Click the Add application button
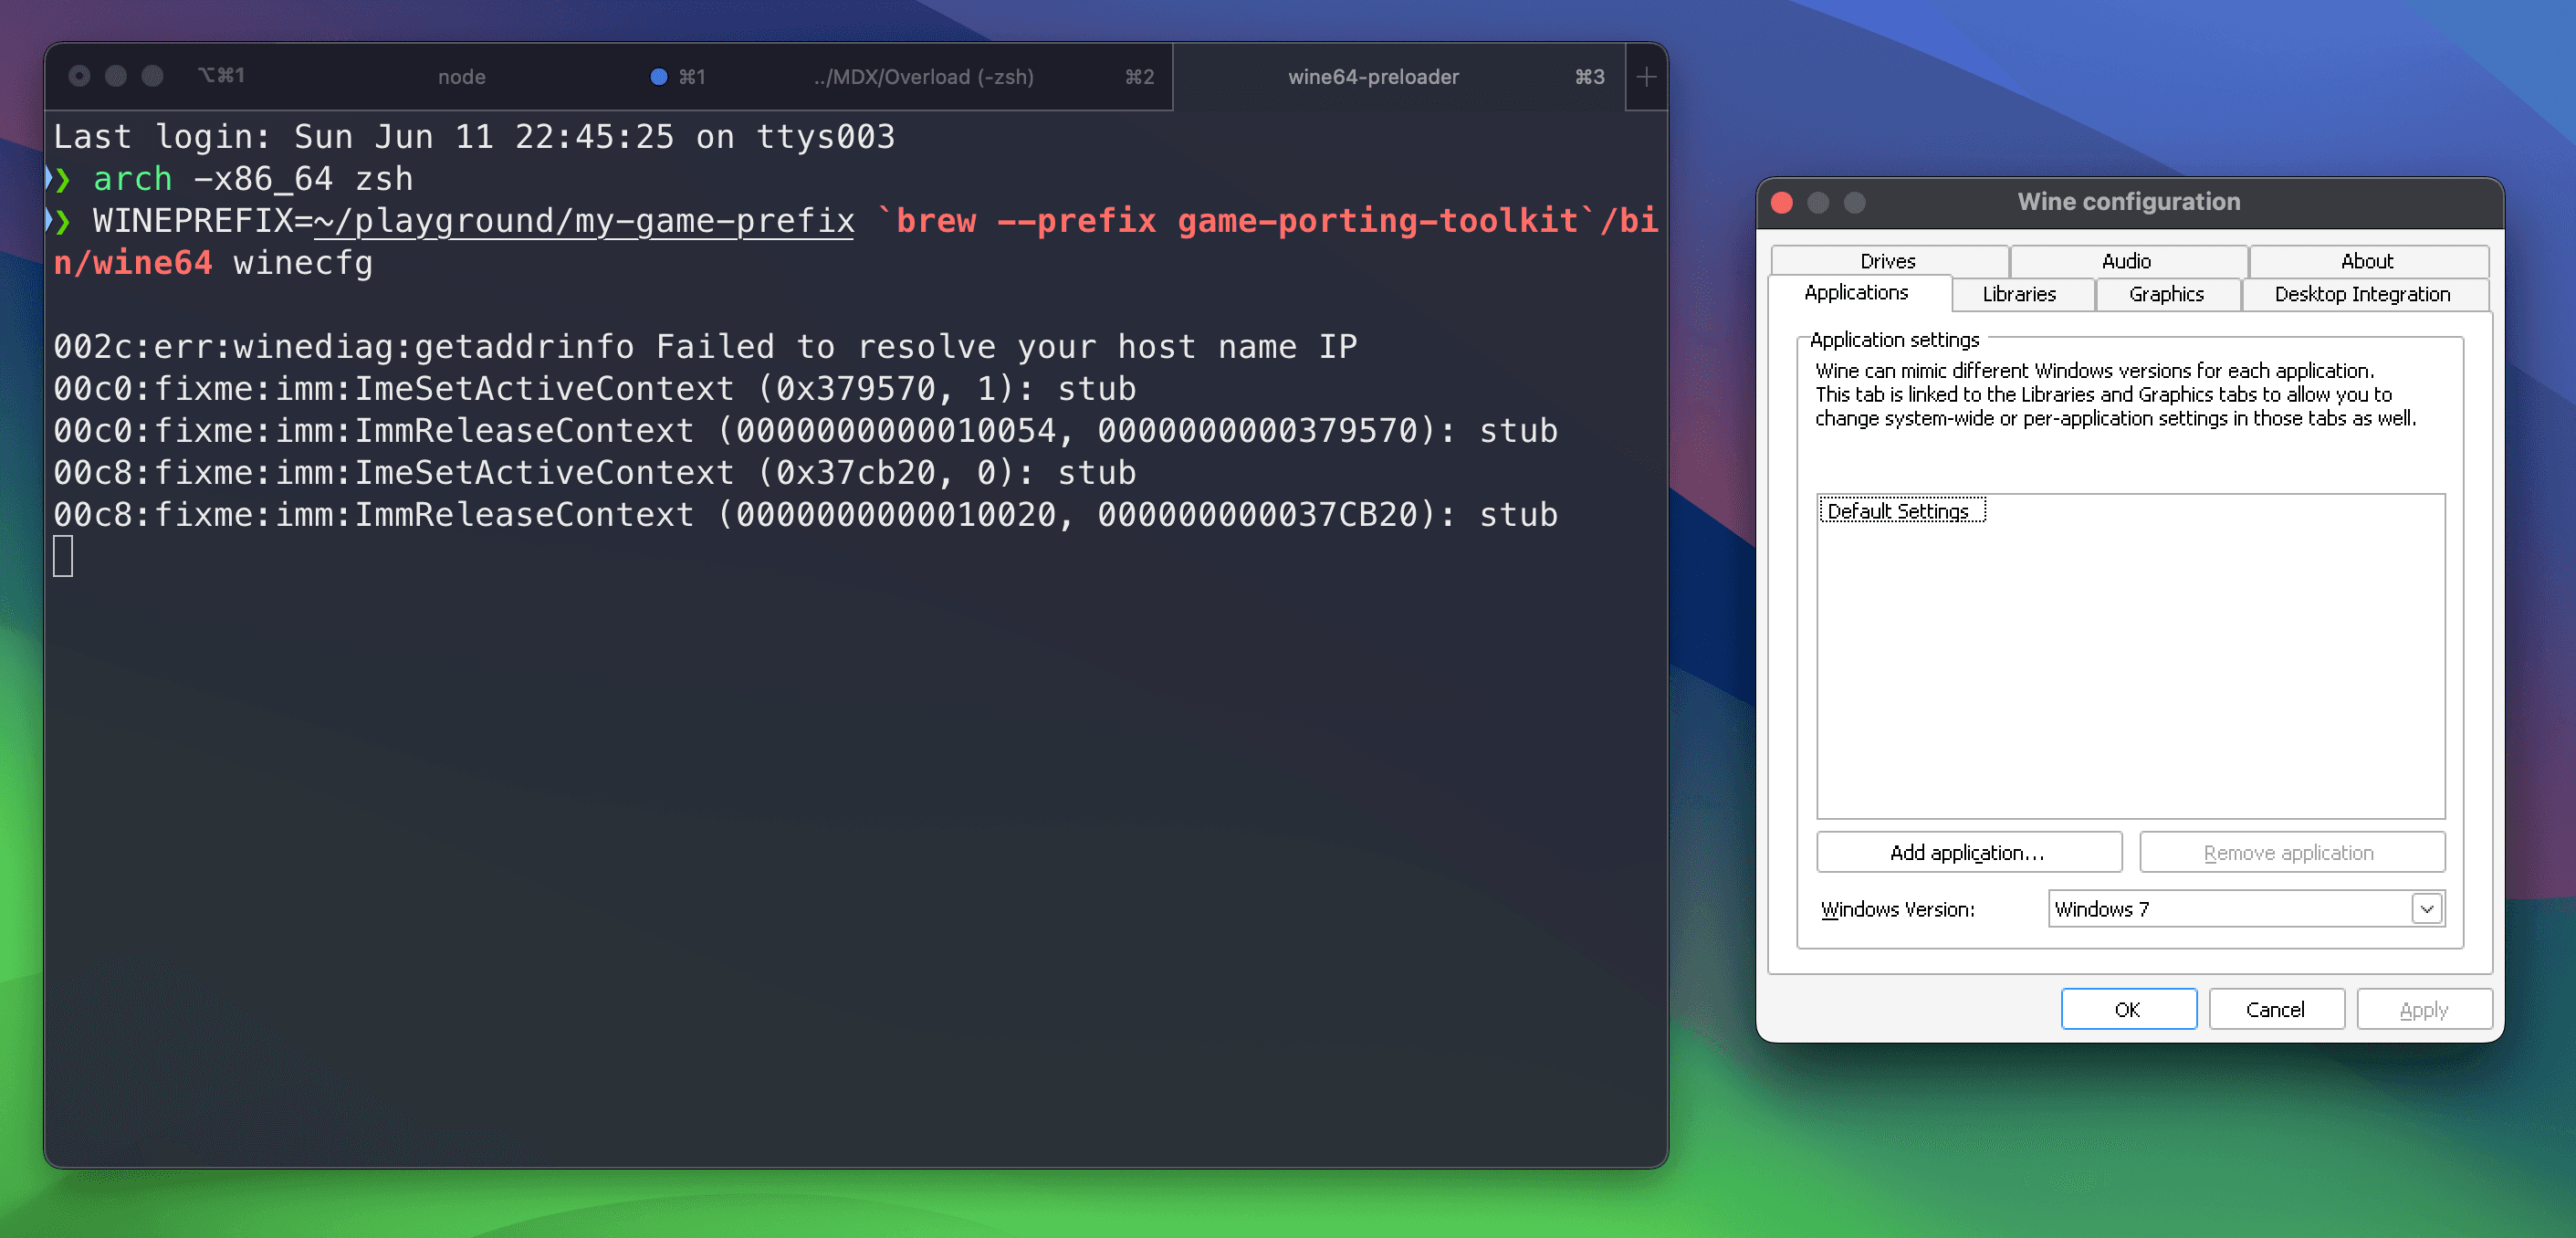 coord(1967,852)
